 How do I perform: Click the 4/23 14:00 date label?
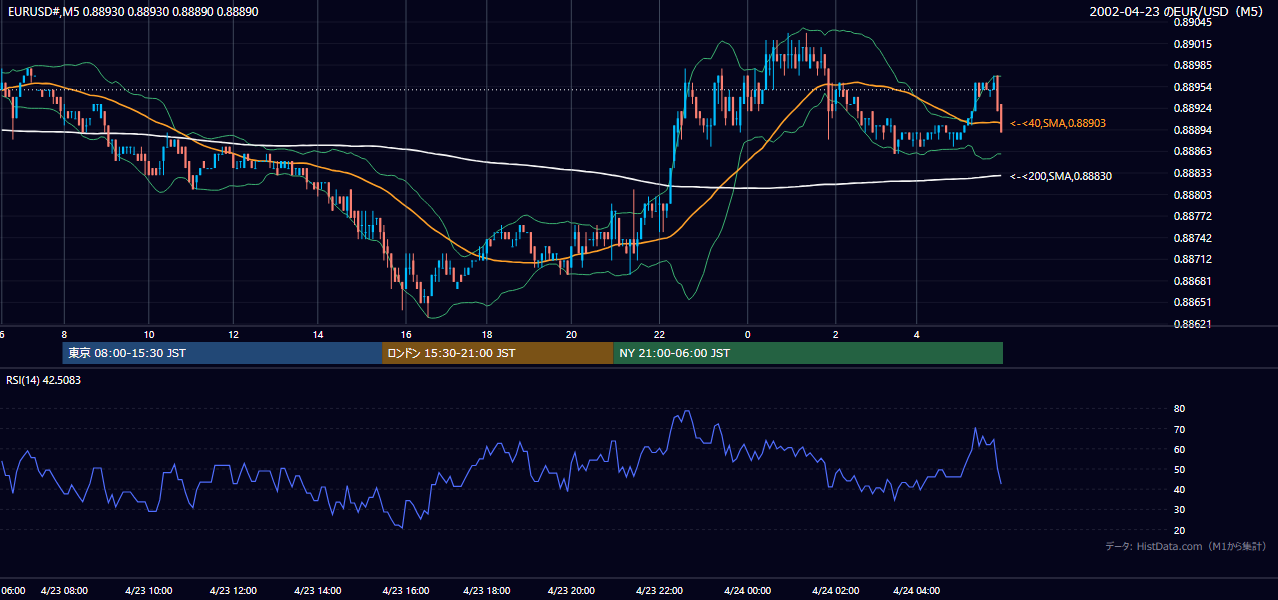319,590
